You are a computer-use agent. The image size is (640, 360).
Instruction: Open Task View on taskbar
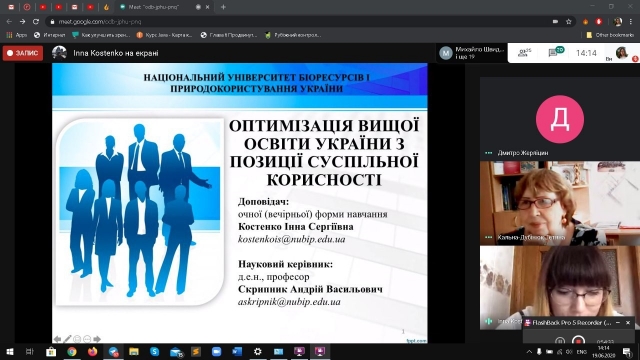click(x=29, y=351)
